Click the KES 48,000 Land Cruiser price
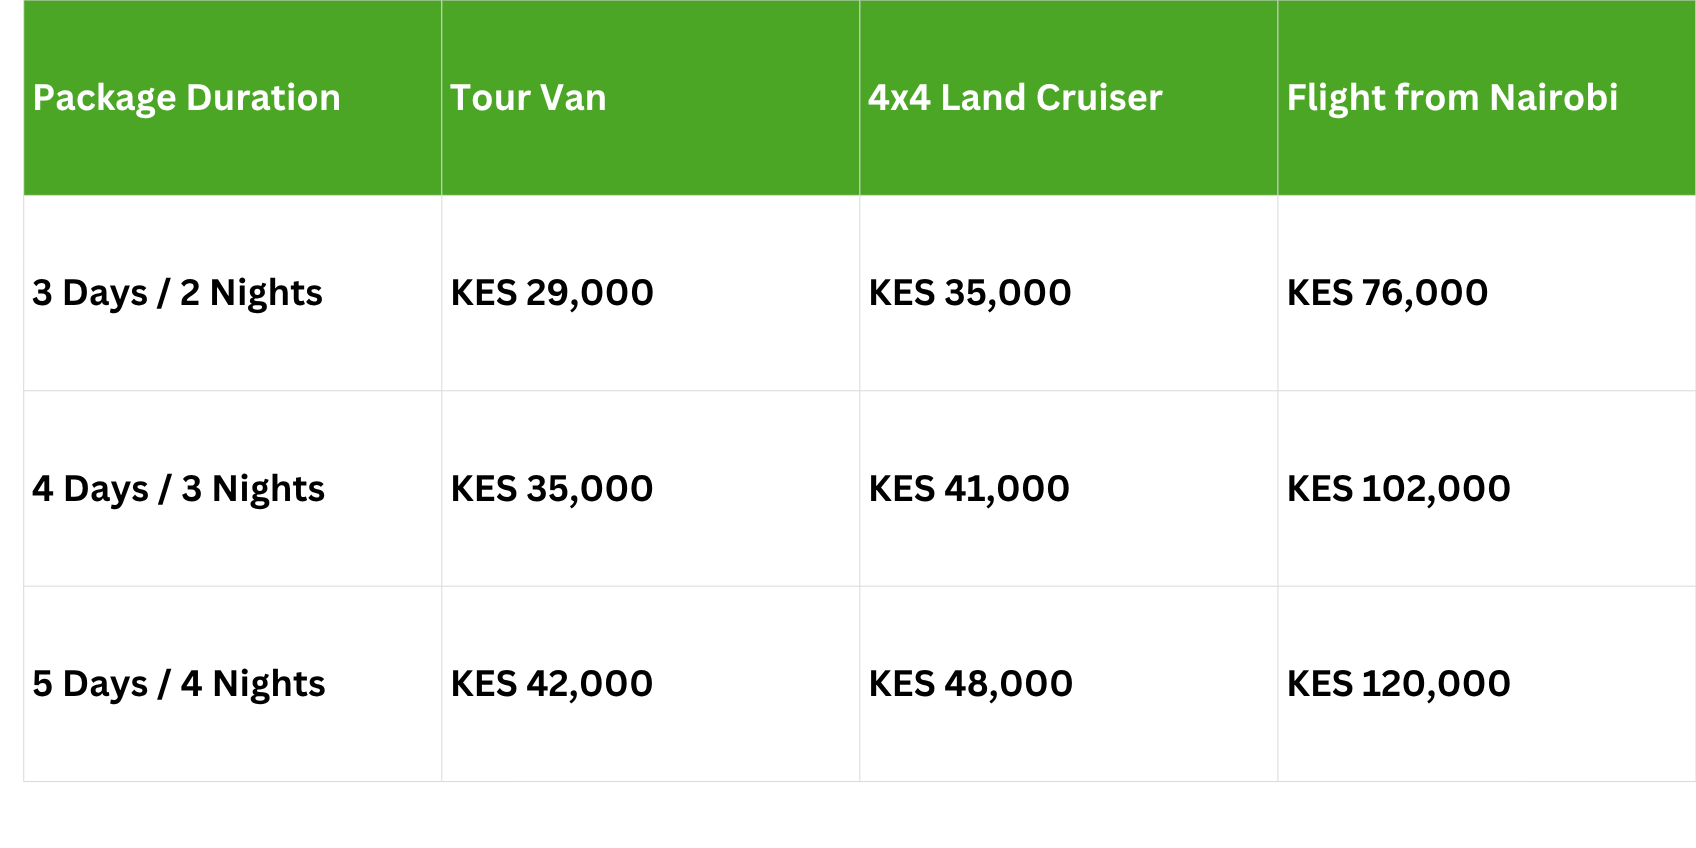This screenshot has width=1696, height=848. 970,684
